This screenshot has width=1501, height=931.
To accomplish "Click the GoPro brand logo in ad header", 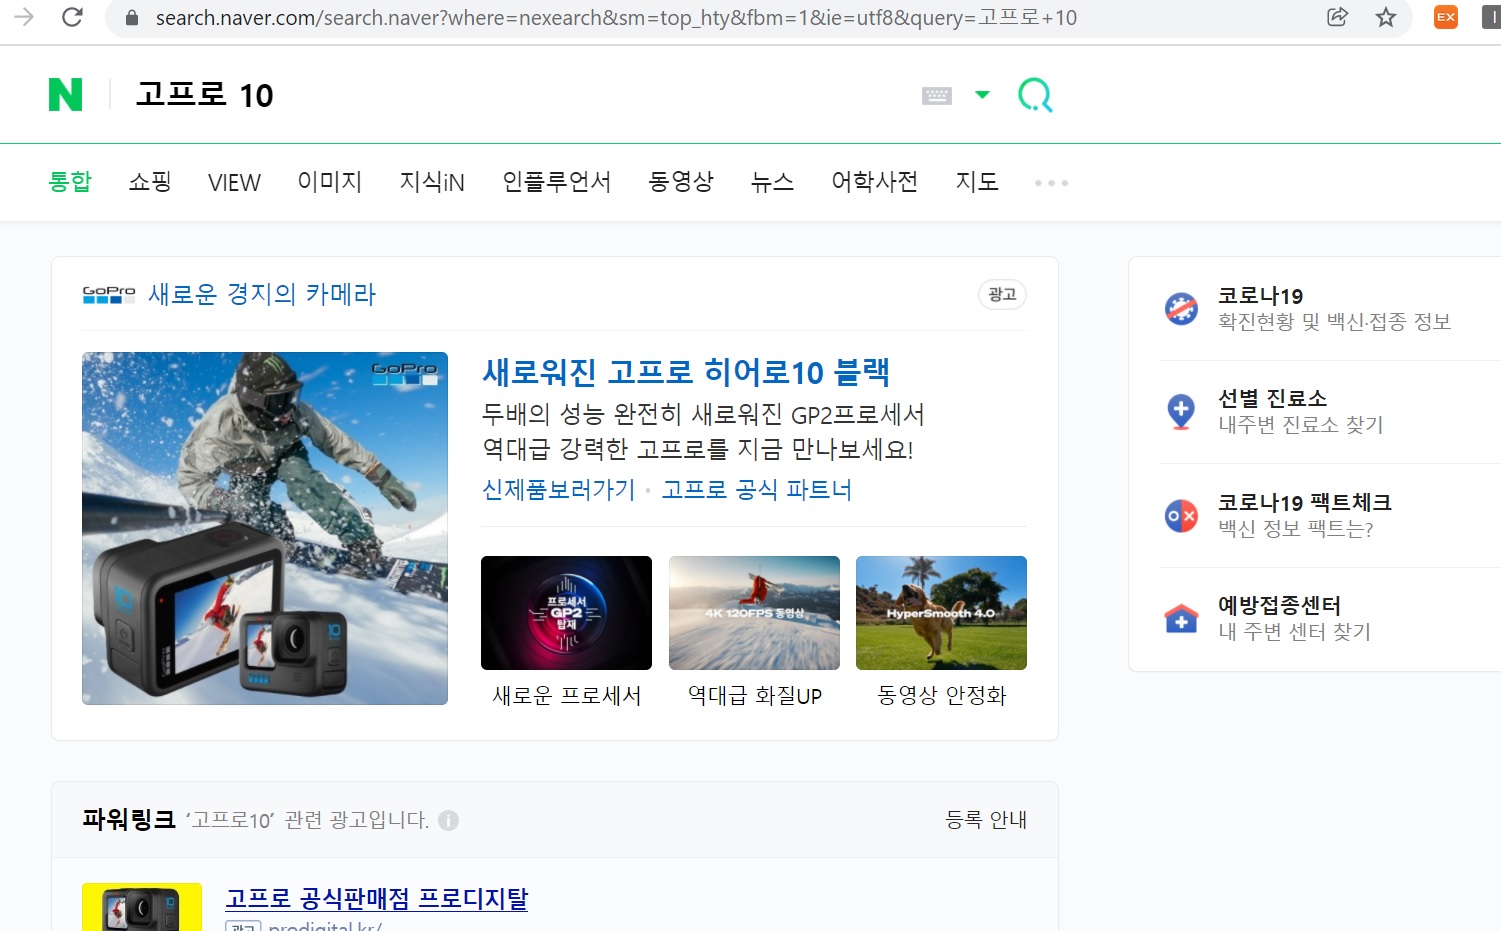I will [x=109, y=294].
